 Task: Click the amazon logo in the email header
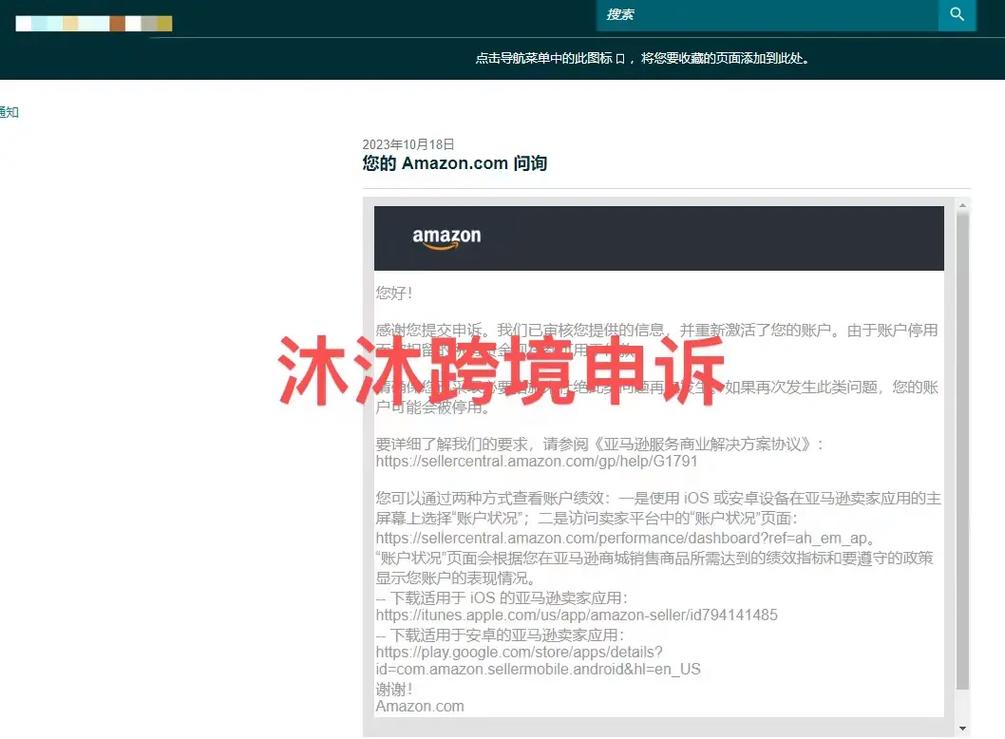447,237
